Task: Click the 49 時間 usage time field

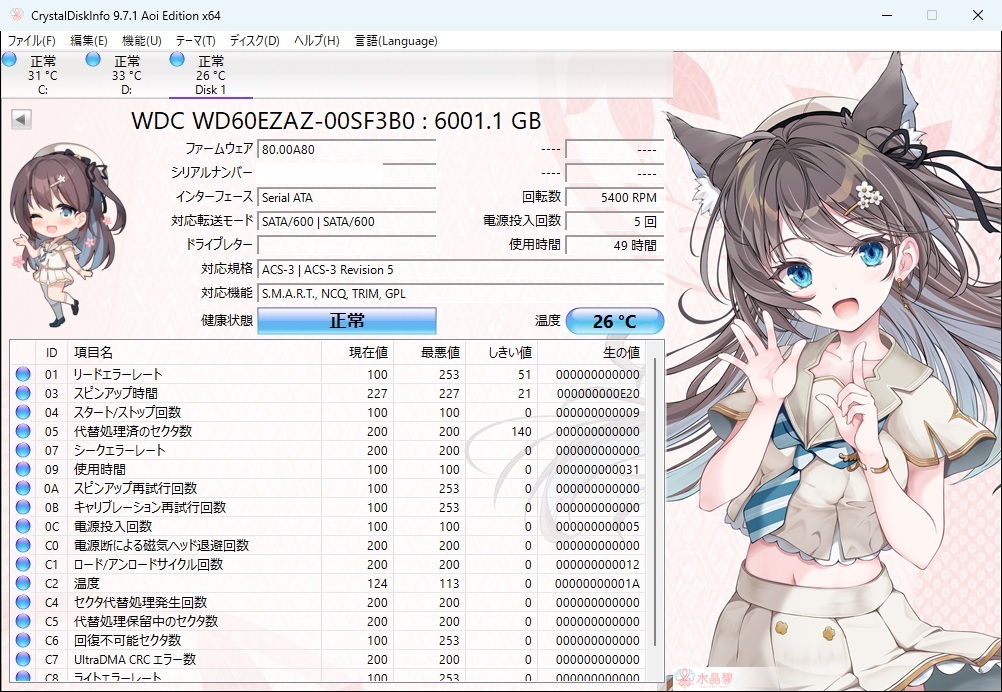Action: pyautogui.click(x=615, y=245)
